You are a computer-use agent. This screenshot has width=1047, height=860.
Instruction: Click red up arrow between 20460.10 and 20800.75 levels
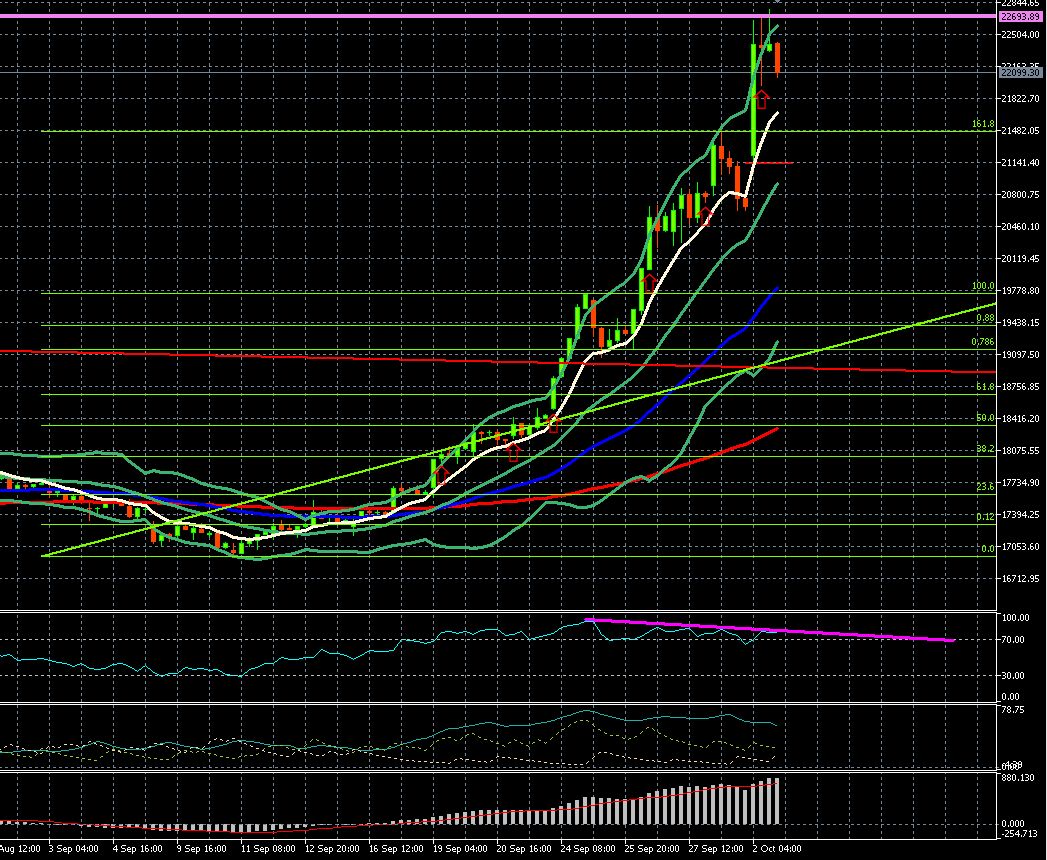[x=705, y=216]
